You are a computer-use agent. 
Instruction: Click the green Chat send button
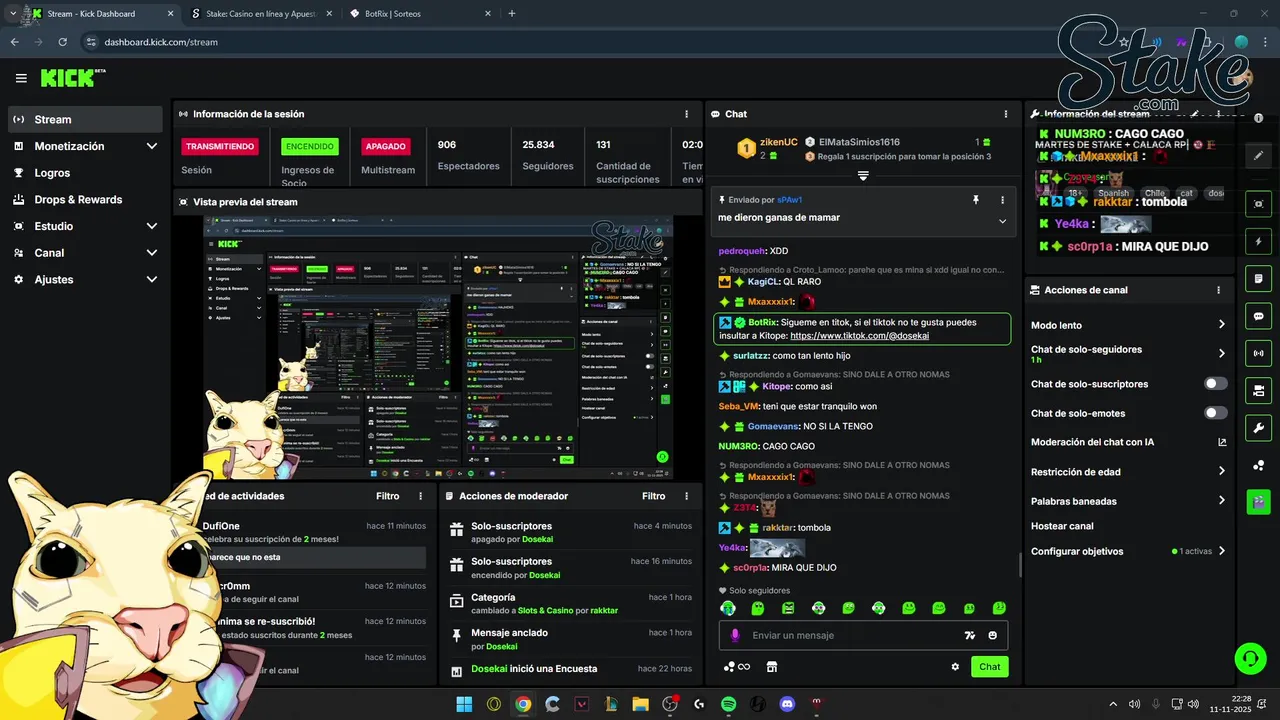pos(989,667)
